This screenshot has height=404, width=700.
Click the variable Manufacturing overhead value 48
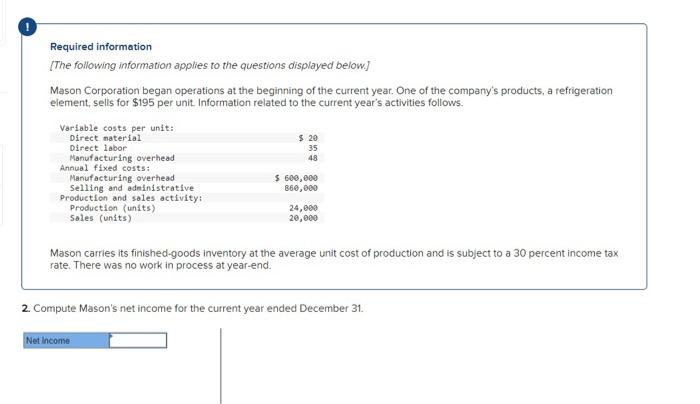coord(313,158)
